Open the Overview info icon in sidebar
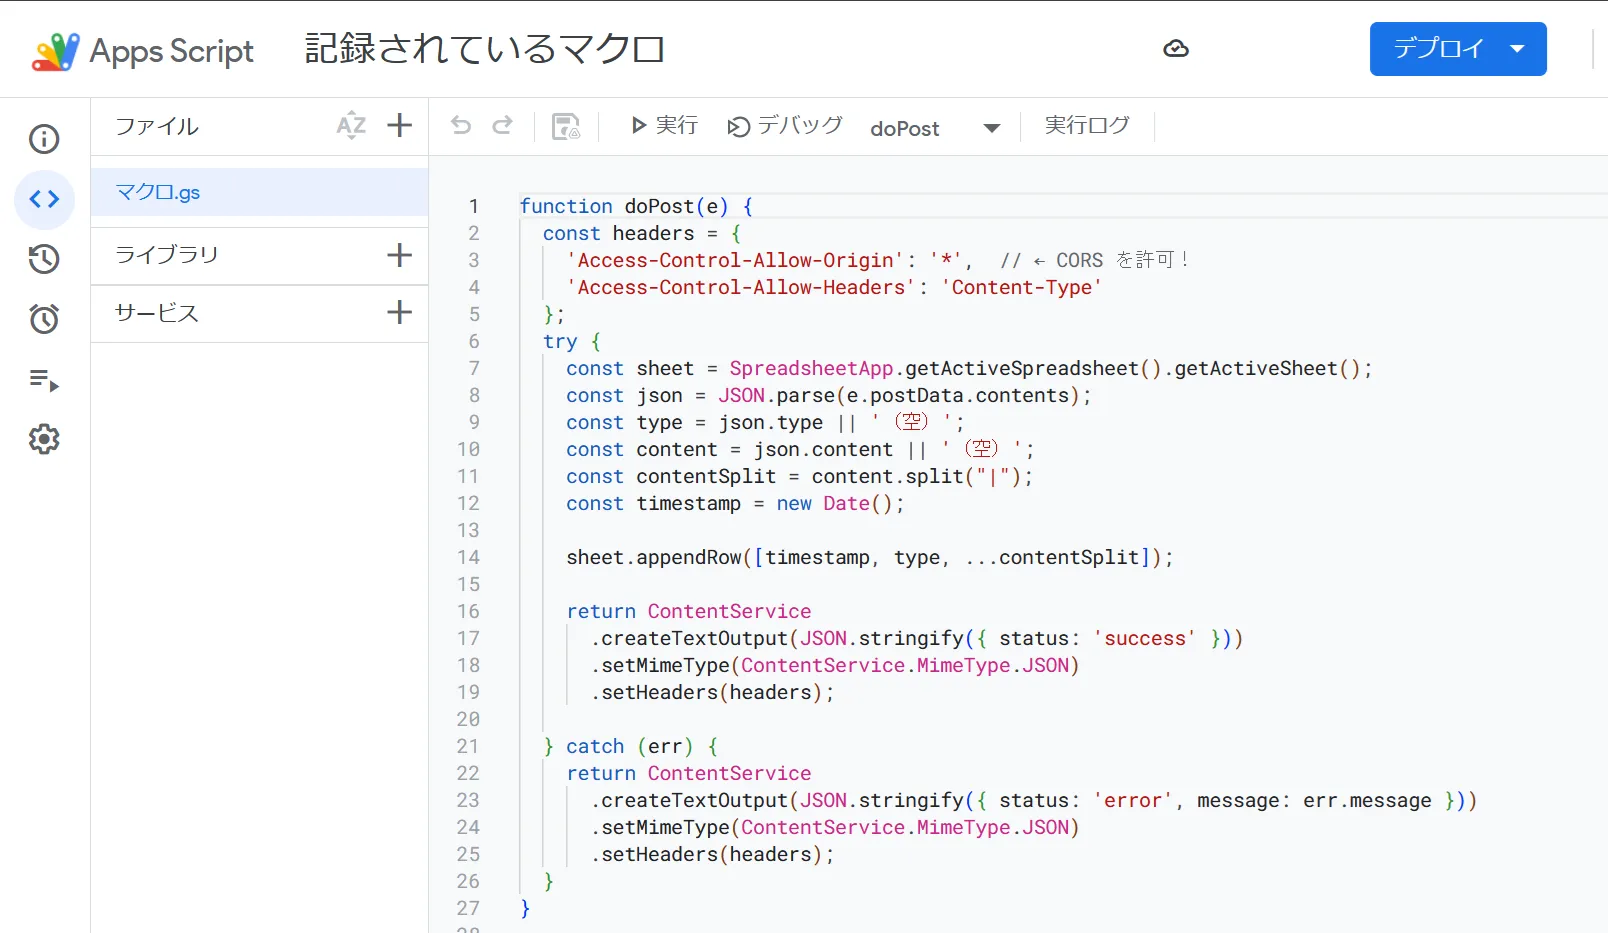Screen dimensions: 1608x933 coord(44,139)
